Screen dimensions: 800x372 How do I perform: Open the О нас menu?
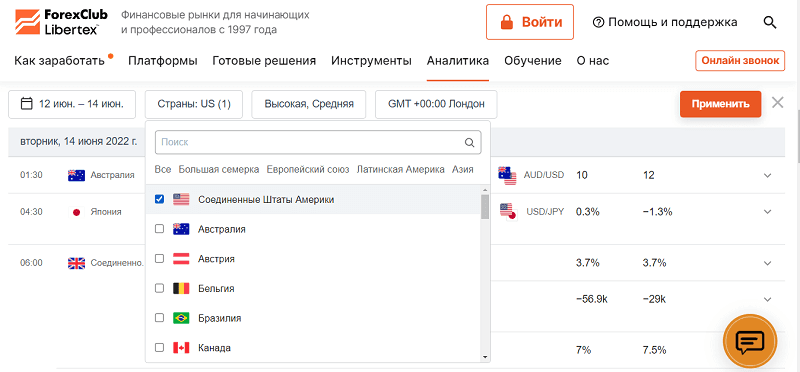[x=593, y=61]
